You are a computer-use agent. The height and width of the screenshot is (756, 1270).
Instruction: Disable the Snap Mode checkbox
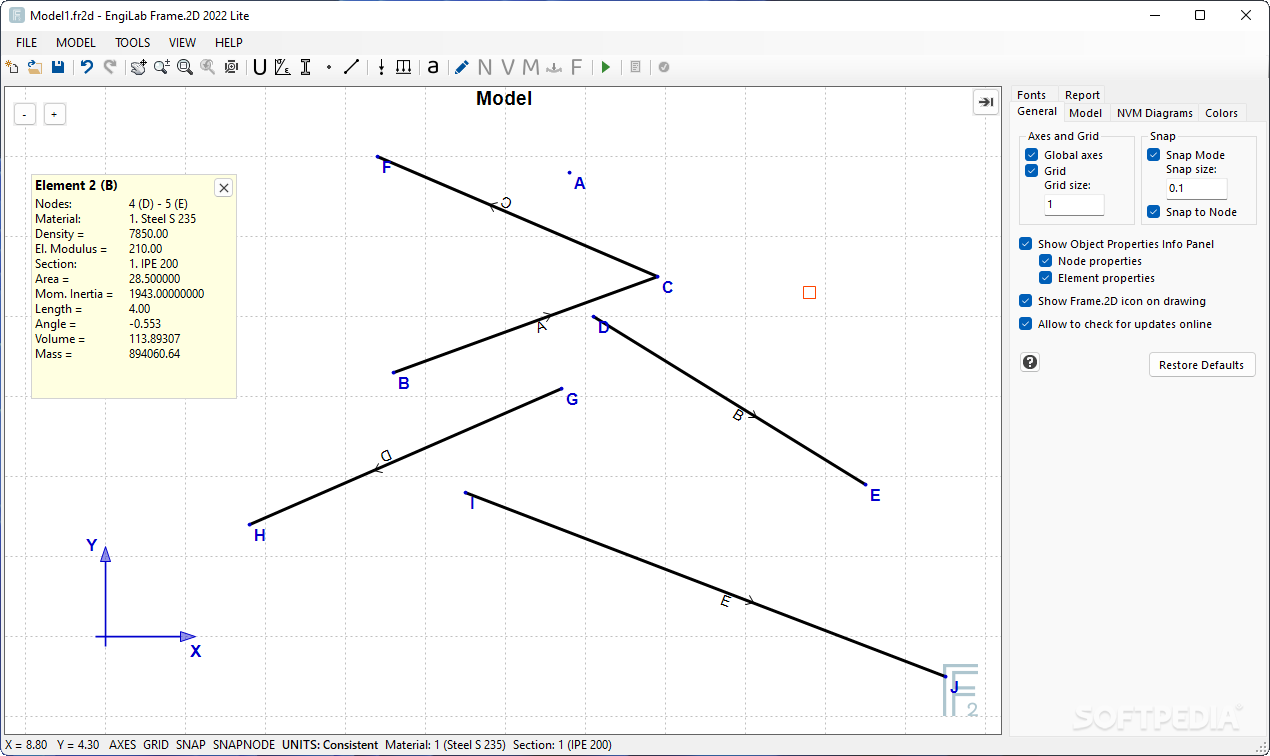(1154, 155)
